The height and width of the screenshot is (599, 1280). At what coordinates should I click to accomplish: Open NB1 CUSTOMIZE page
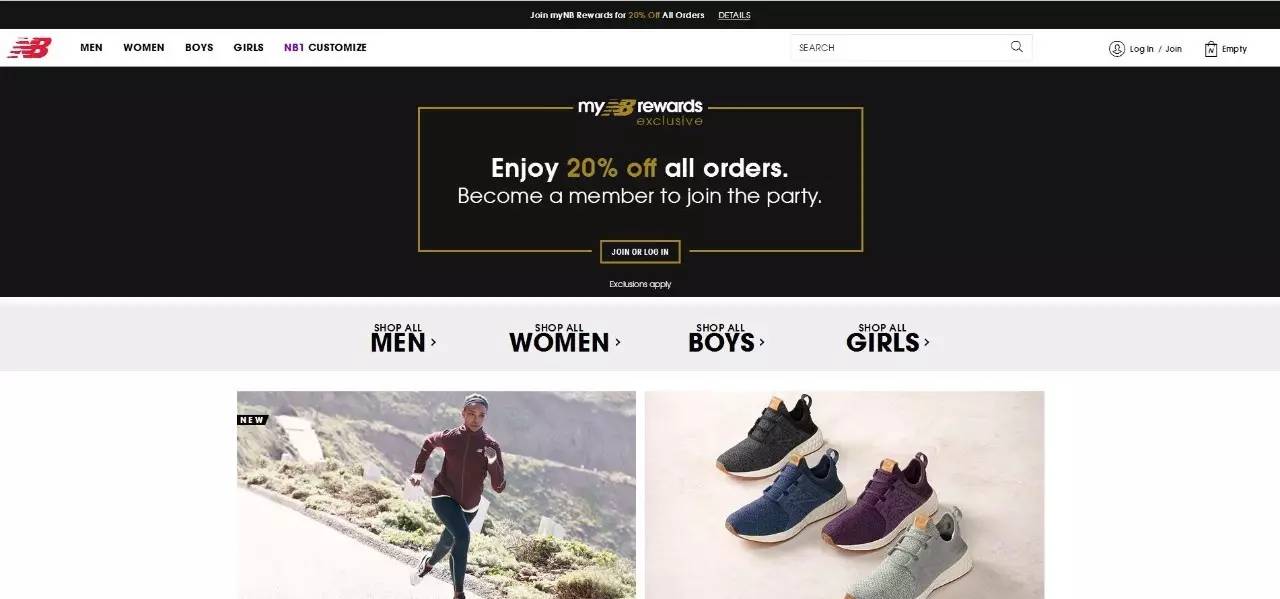(x=325, y=47)
